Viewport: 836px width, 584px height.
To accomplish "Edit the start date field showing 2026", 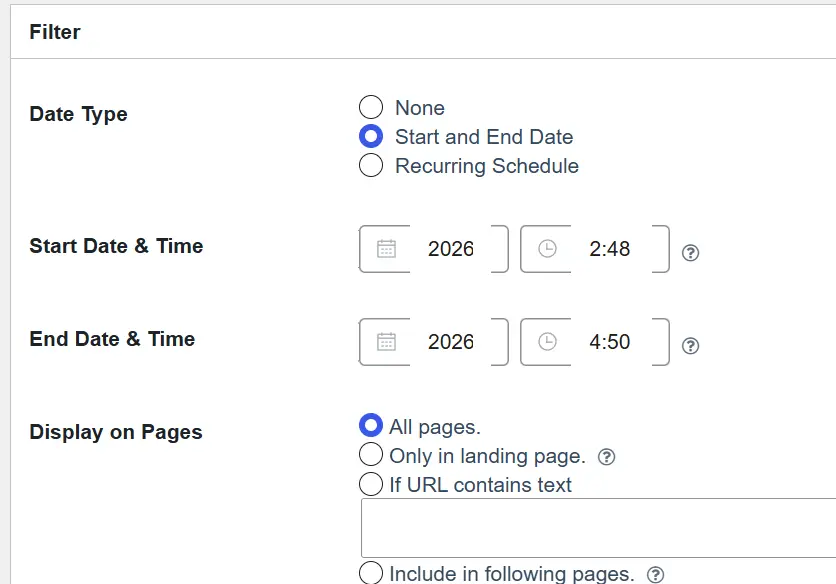I will tap(451, 249).
